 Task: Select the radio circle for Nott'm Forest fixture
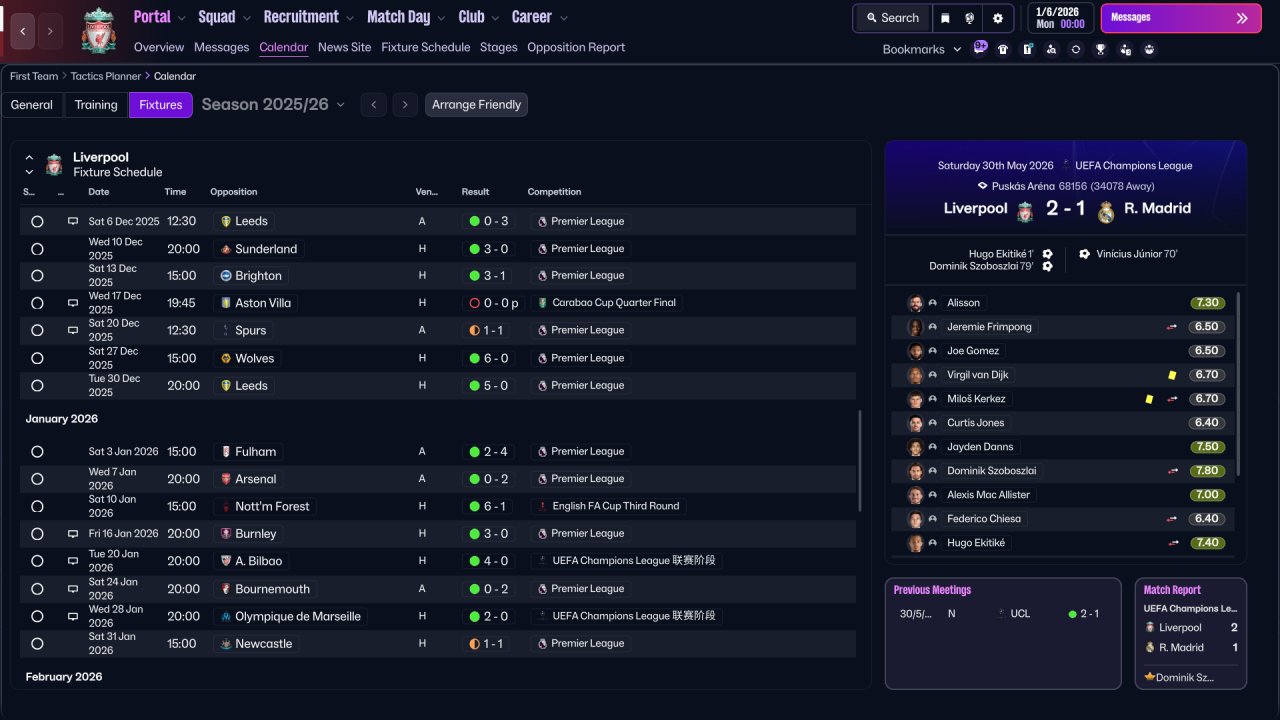click(x=37, y=507)
